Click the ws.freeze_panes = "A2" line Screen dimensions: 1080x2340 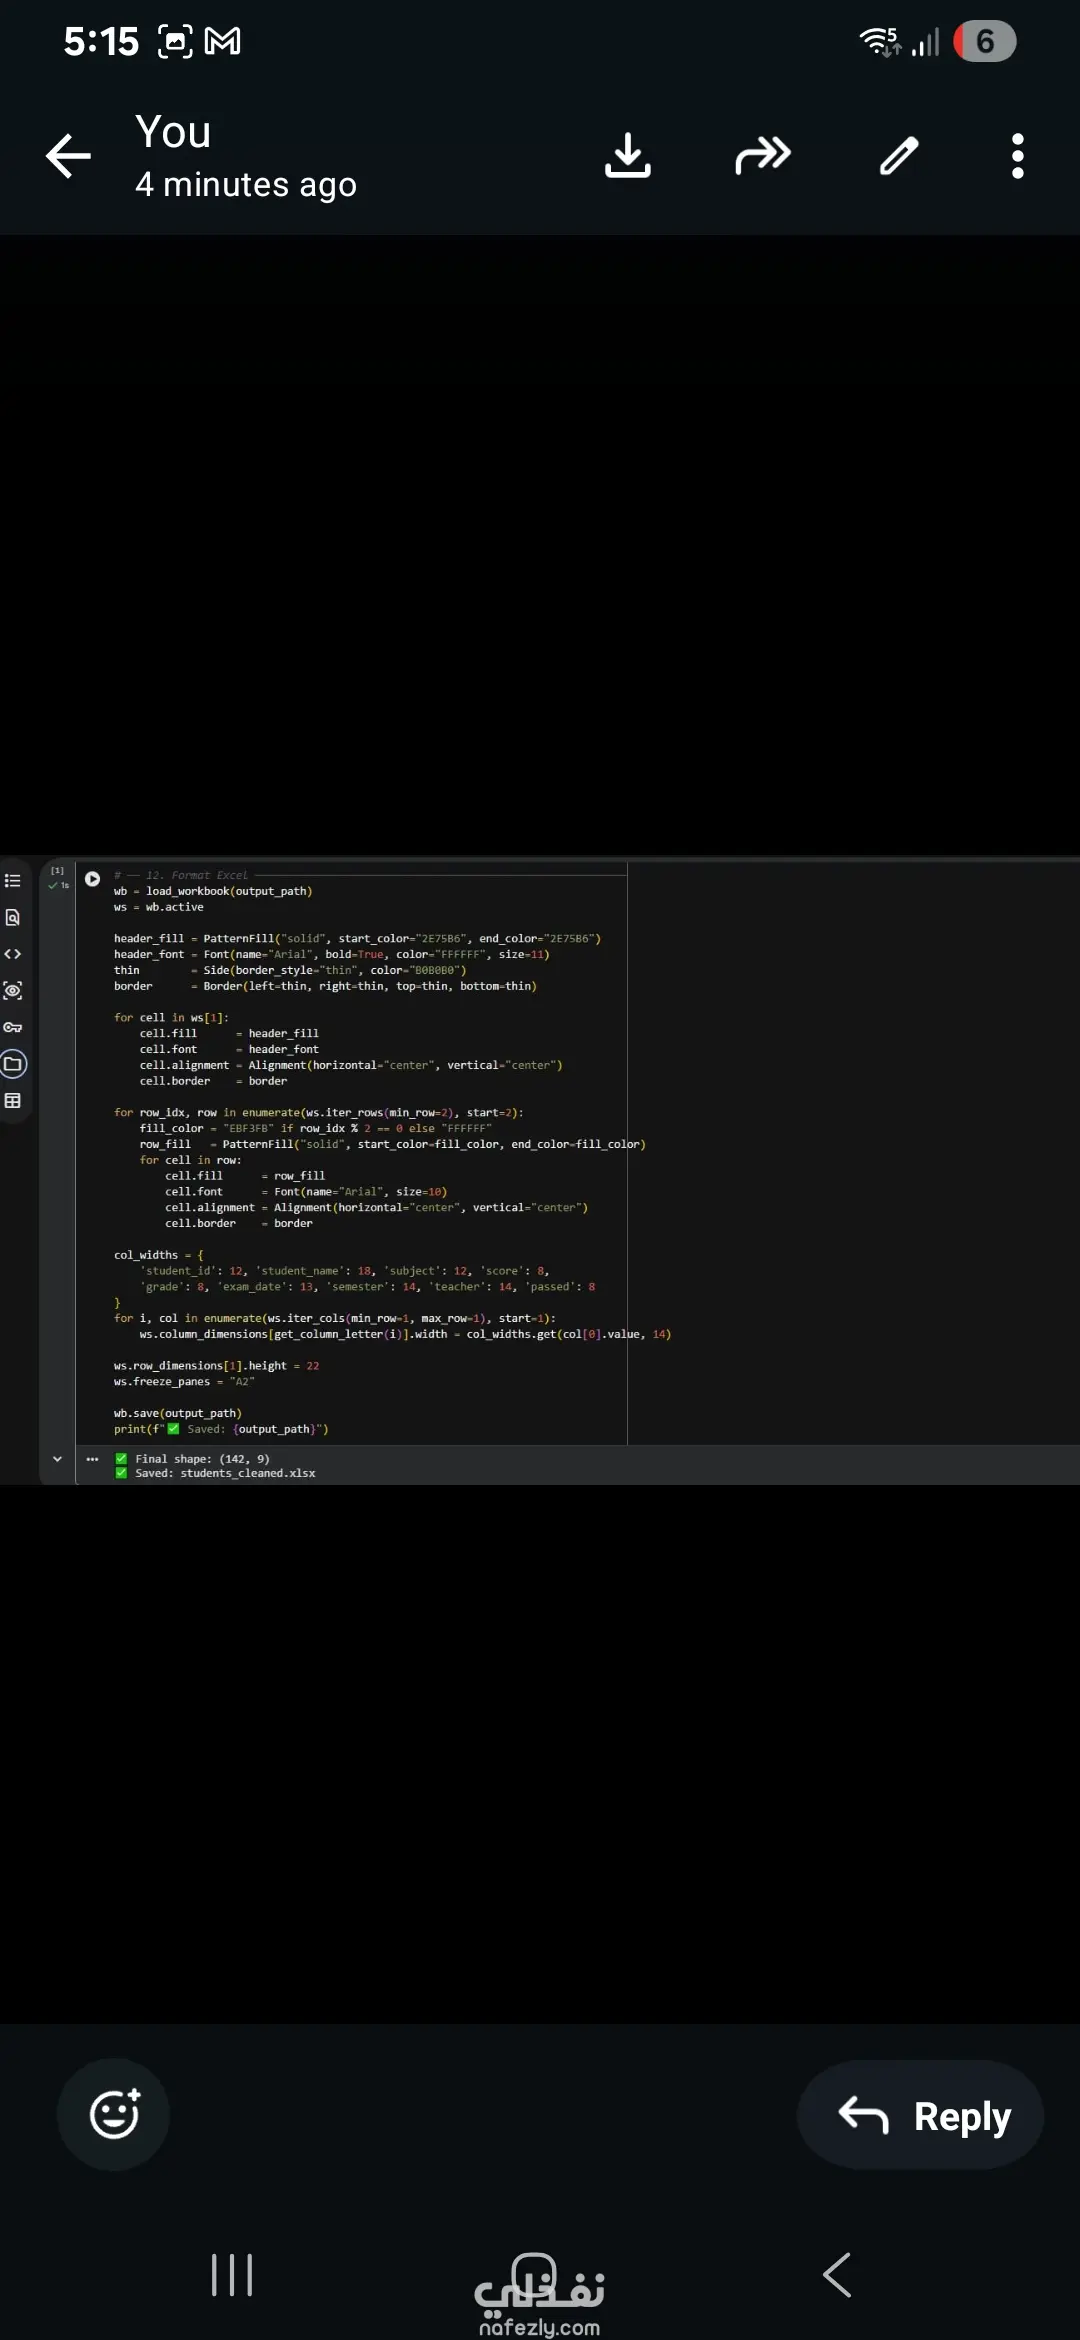[x=184, y=1381]
